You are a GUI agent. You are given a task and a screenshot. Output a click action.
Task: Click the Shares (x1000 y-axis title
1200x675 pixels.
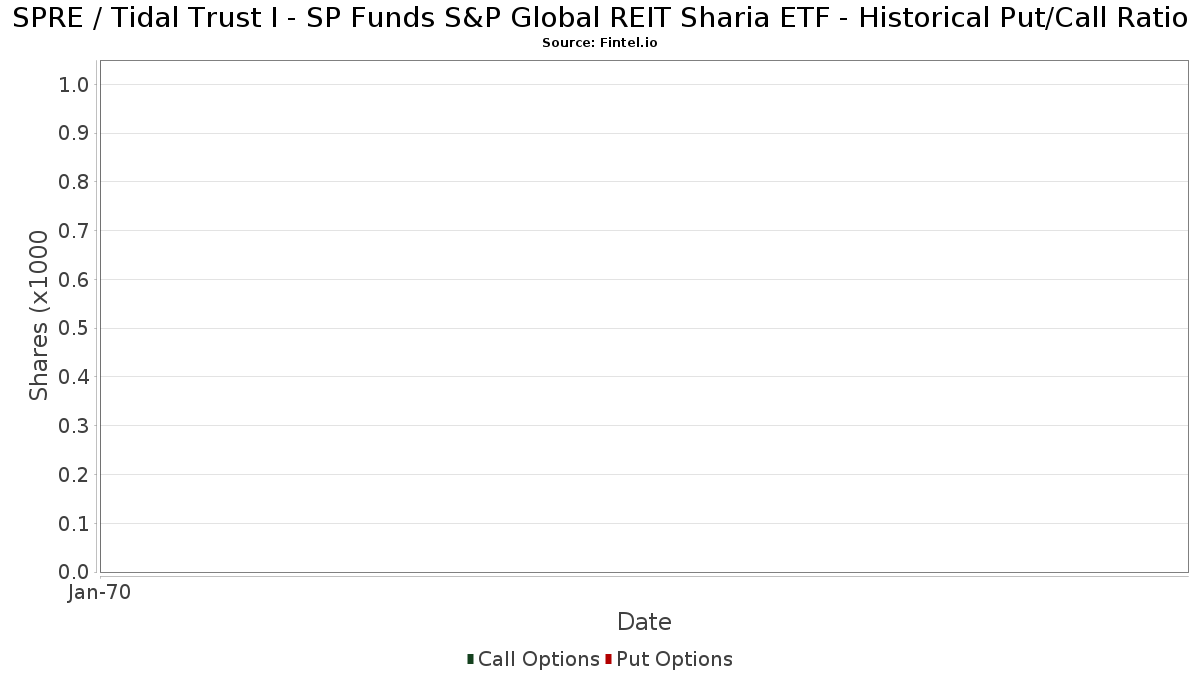[x=39, y=316]
